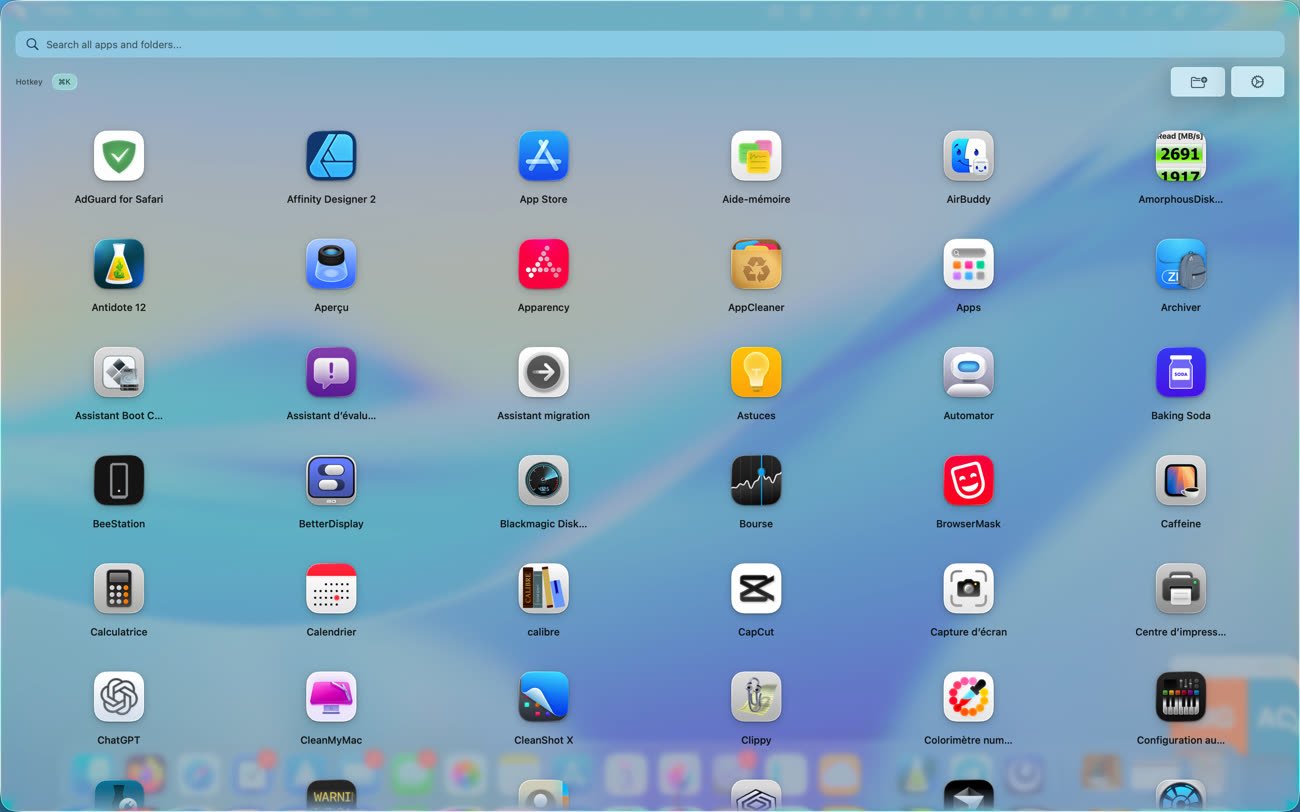Launch Affinity Designer 2
Viewport: 1300px width, 812px height.
331,156
